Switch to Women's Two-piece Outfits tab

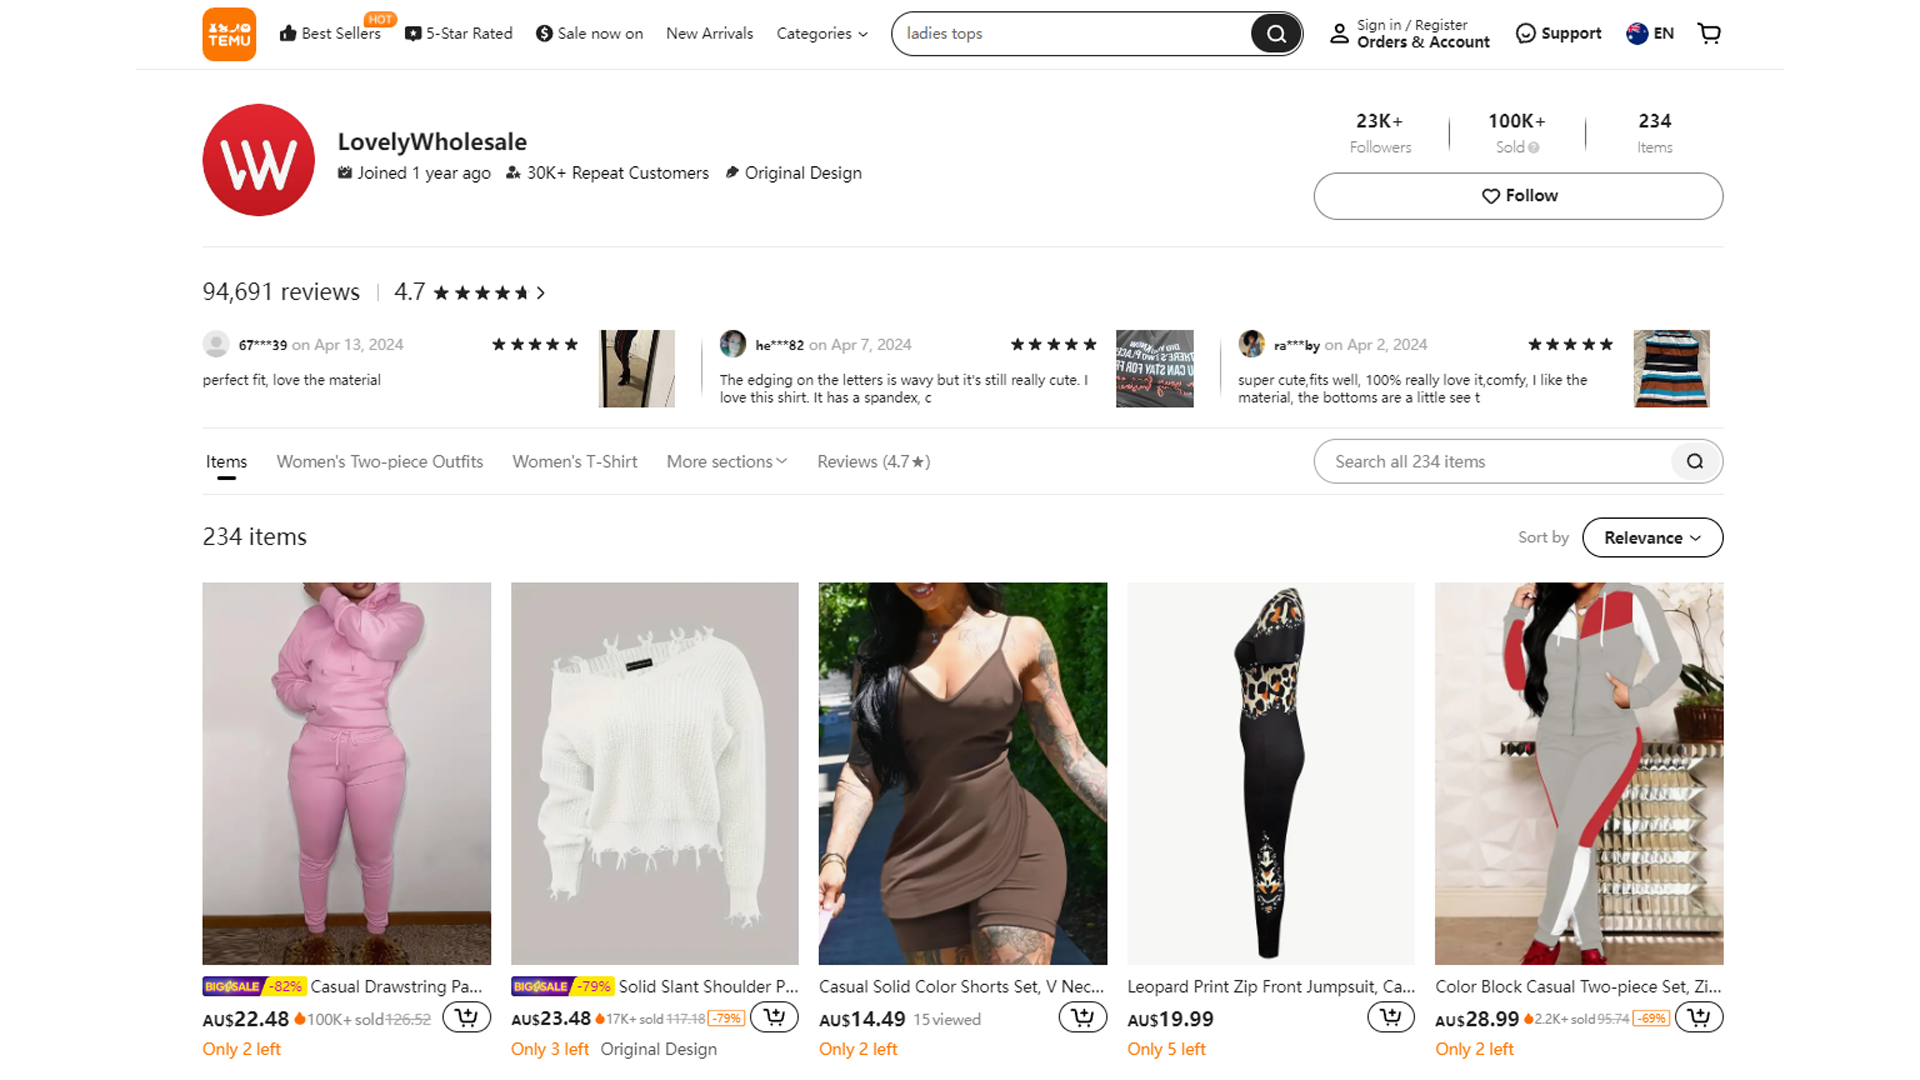coord(380,461)
